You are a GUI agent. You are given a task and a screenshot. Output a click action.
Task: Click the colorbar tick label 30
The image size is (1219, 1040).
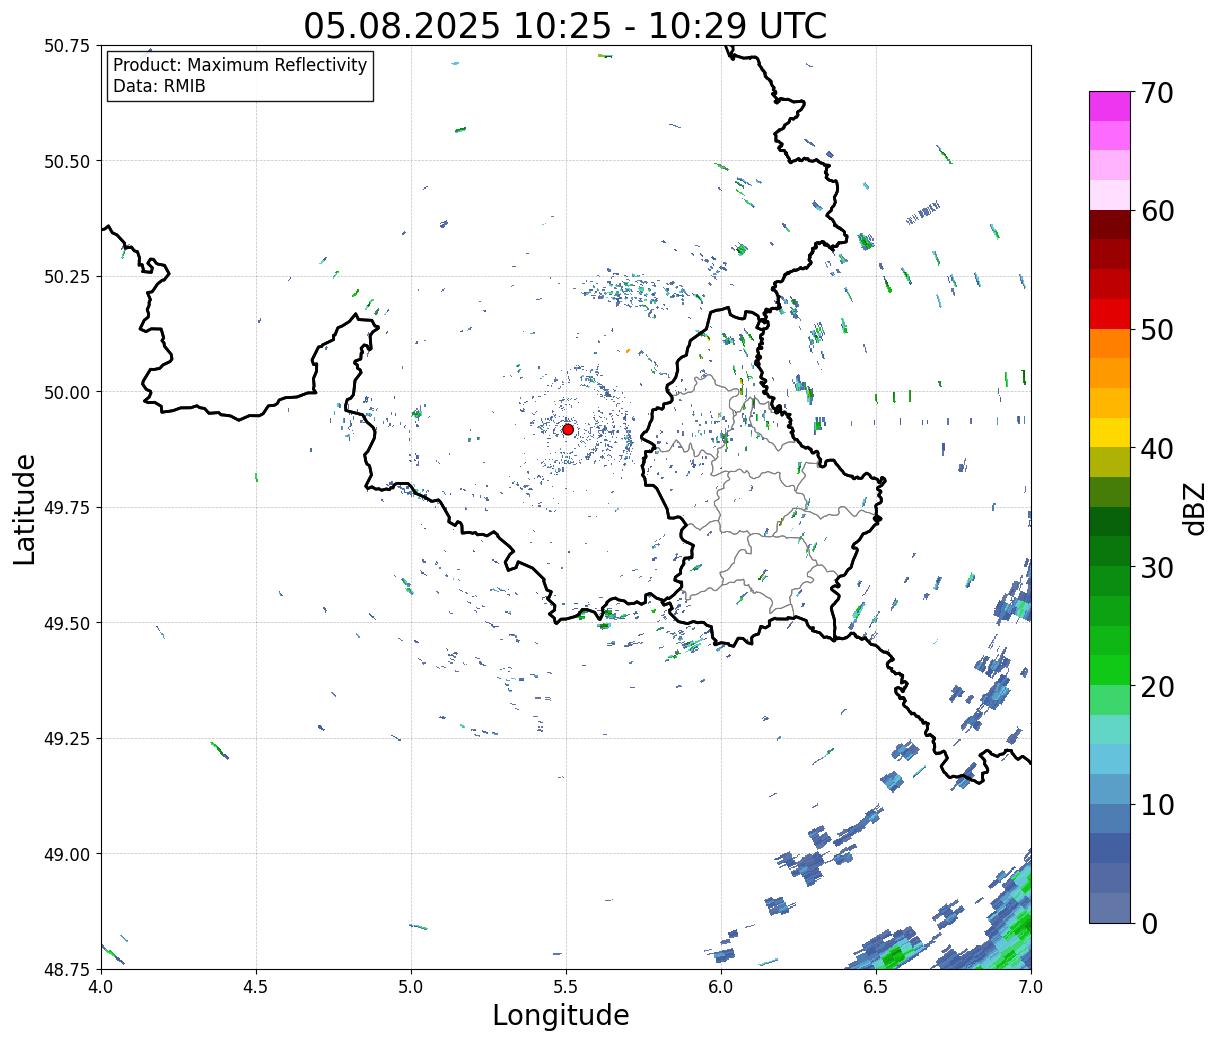[1156, 568]
